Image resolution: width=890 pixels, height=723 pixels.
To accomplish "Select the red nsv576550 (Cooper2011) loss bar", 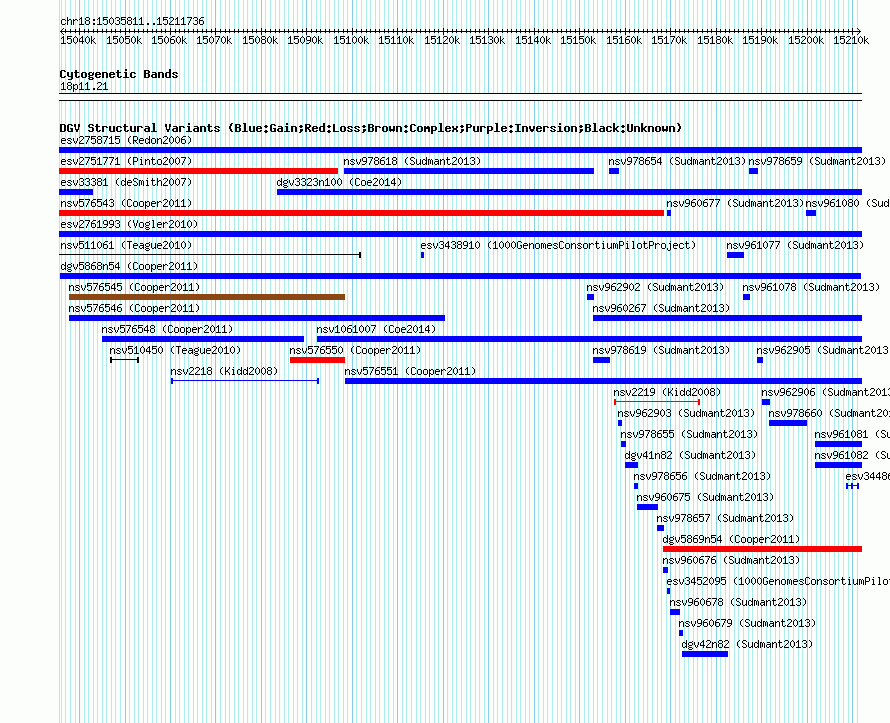I will (x=317, y=360).
